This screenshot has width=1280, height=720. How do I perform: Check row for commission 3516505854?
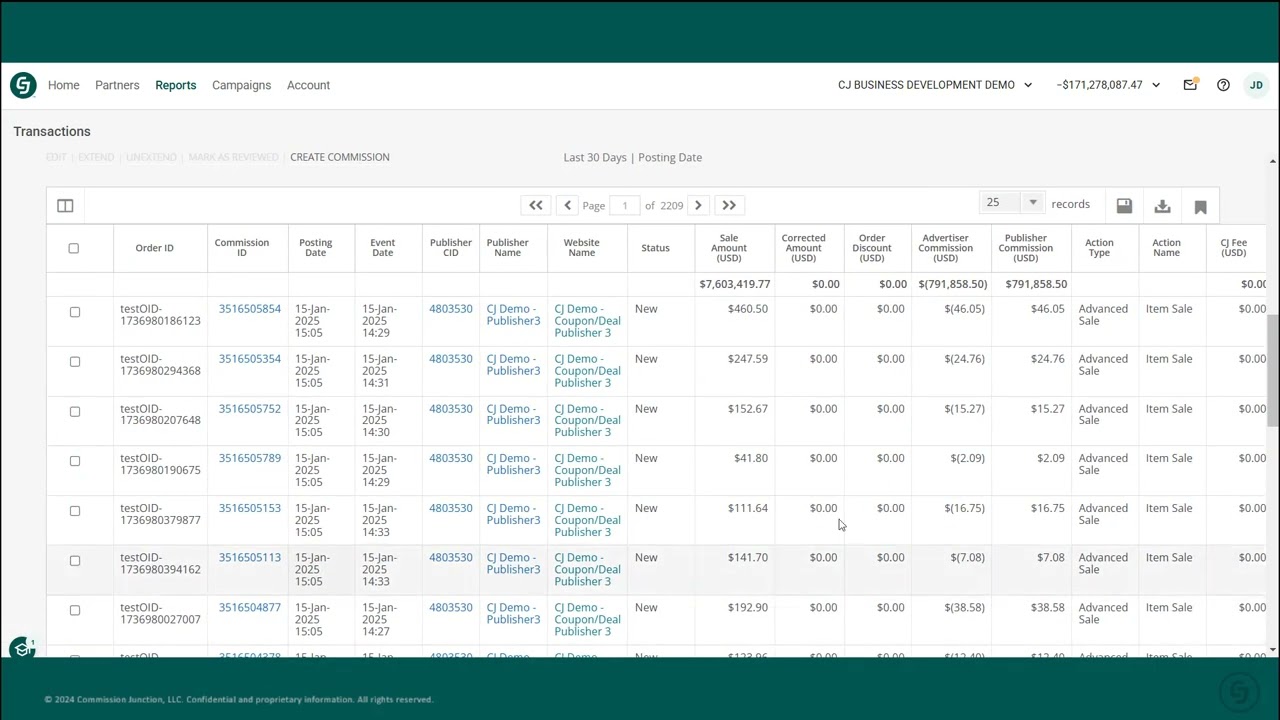tap(74, 312)
